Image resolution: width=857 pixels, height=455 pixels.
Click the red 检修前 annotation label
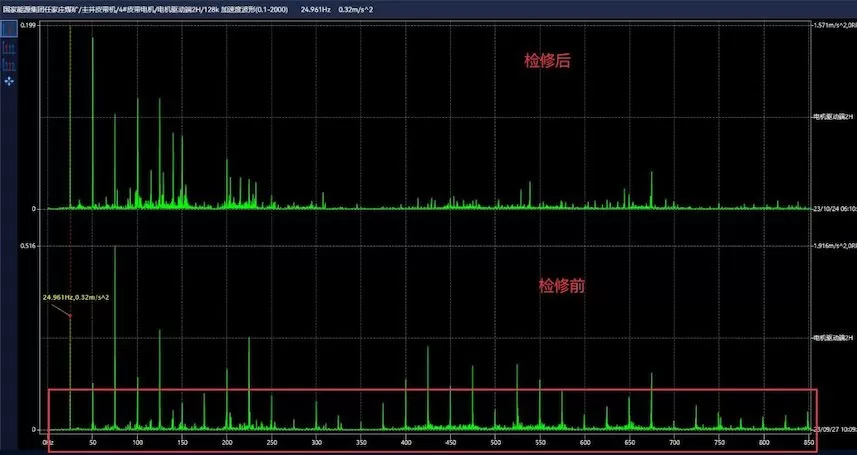(x=561, y=285)
